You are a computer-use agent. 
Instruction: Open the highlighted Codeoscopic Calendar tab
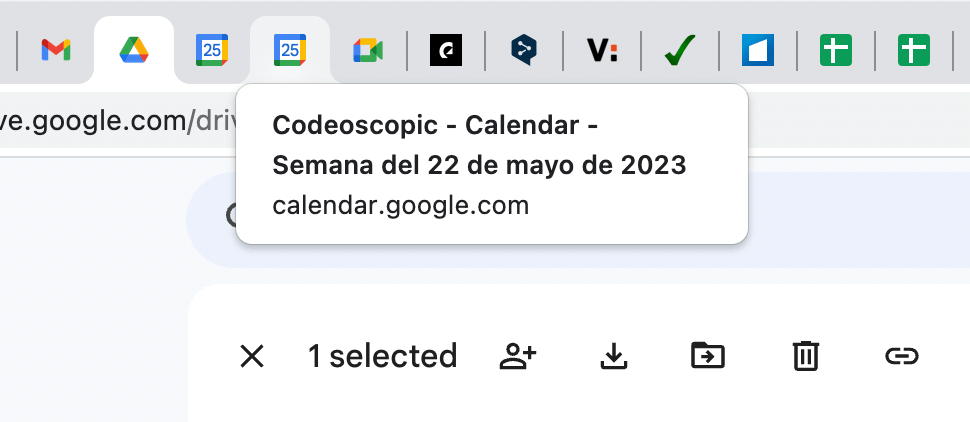click(x=290, y=49)
